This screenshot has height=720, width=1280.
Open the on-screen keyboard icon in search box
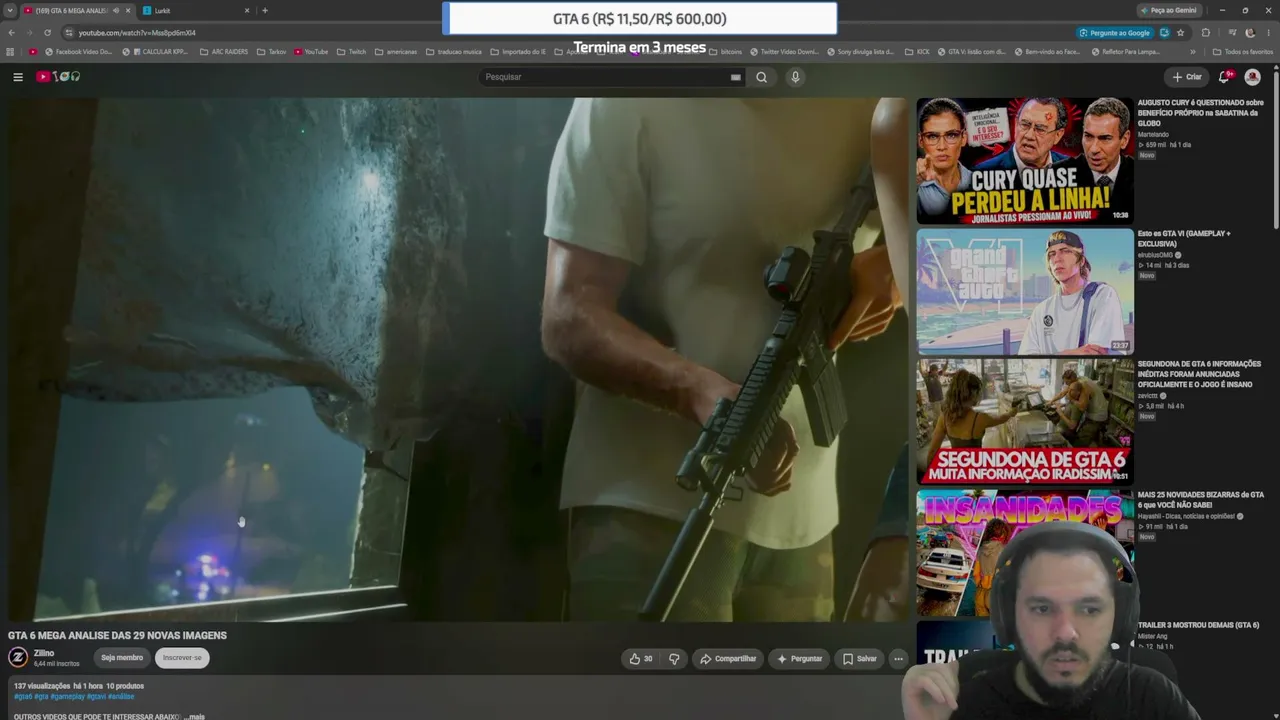tap(736, 77)
